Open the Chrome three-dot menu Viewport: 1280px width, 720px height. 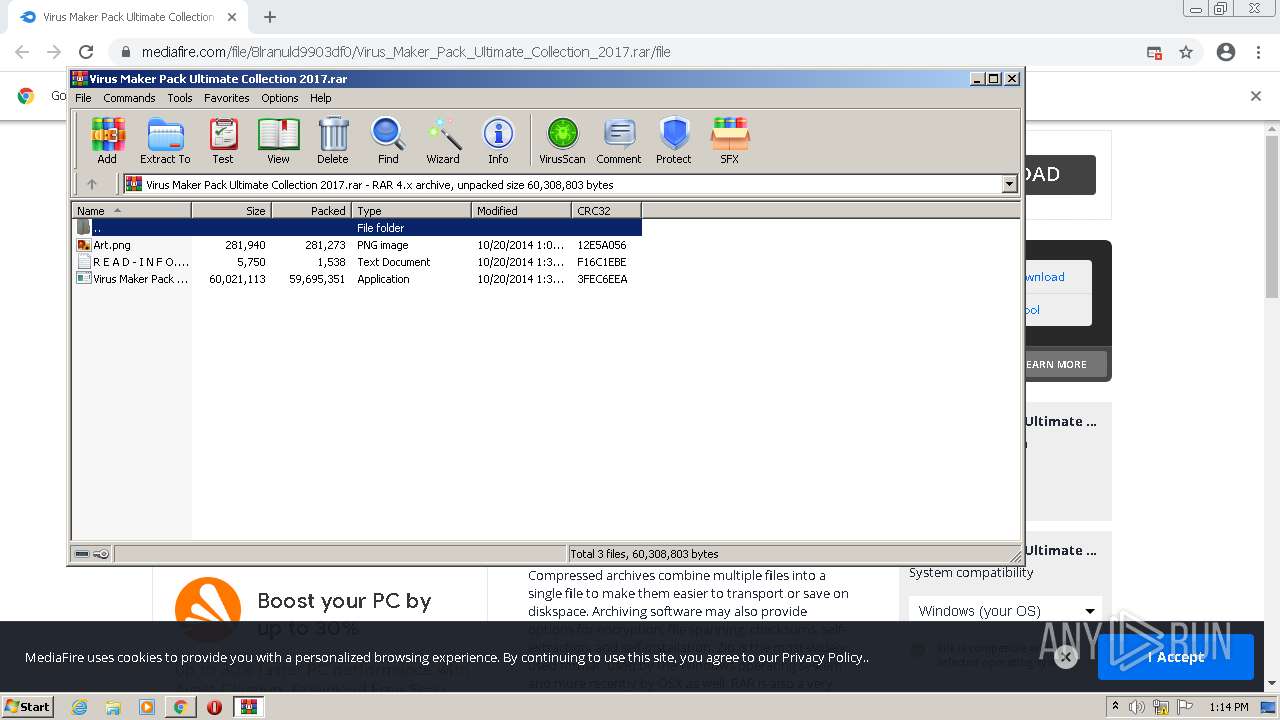pyautogui.click(x=1259, y=52)
